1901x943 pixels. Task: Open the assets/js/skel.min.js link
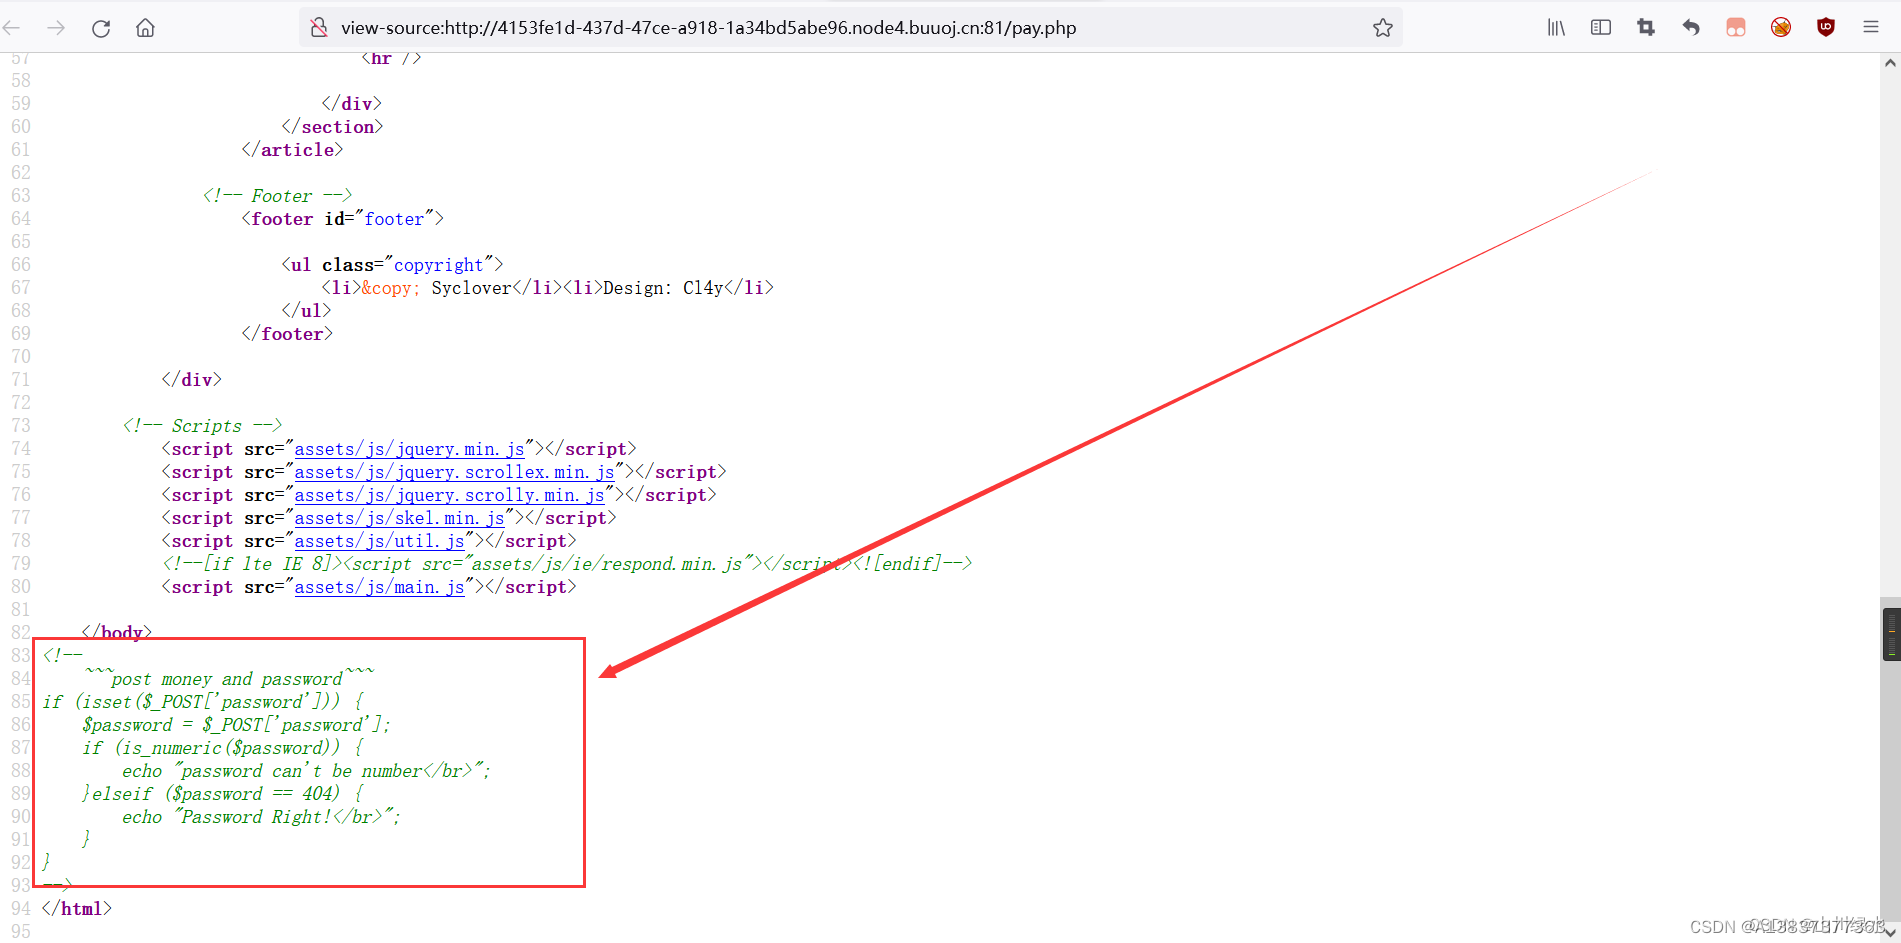(x=399, y=518)
